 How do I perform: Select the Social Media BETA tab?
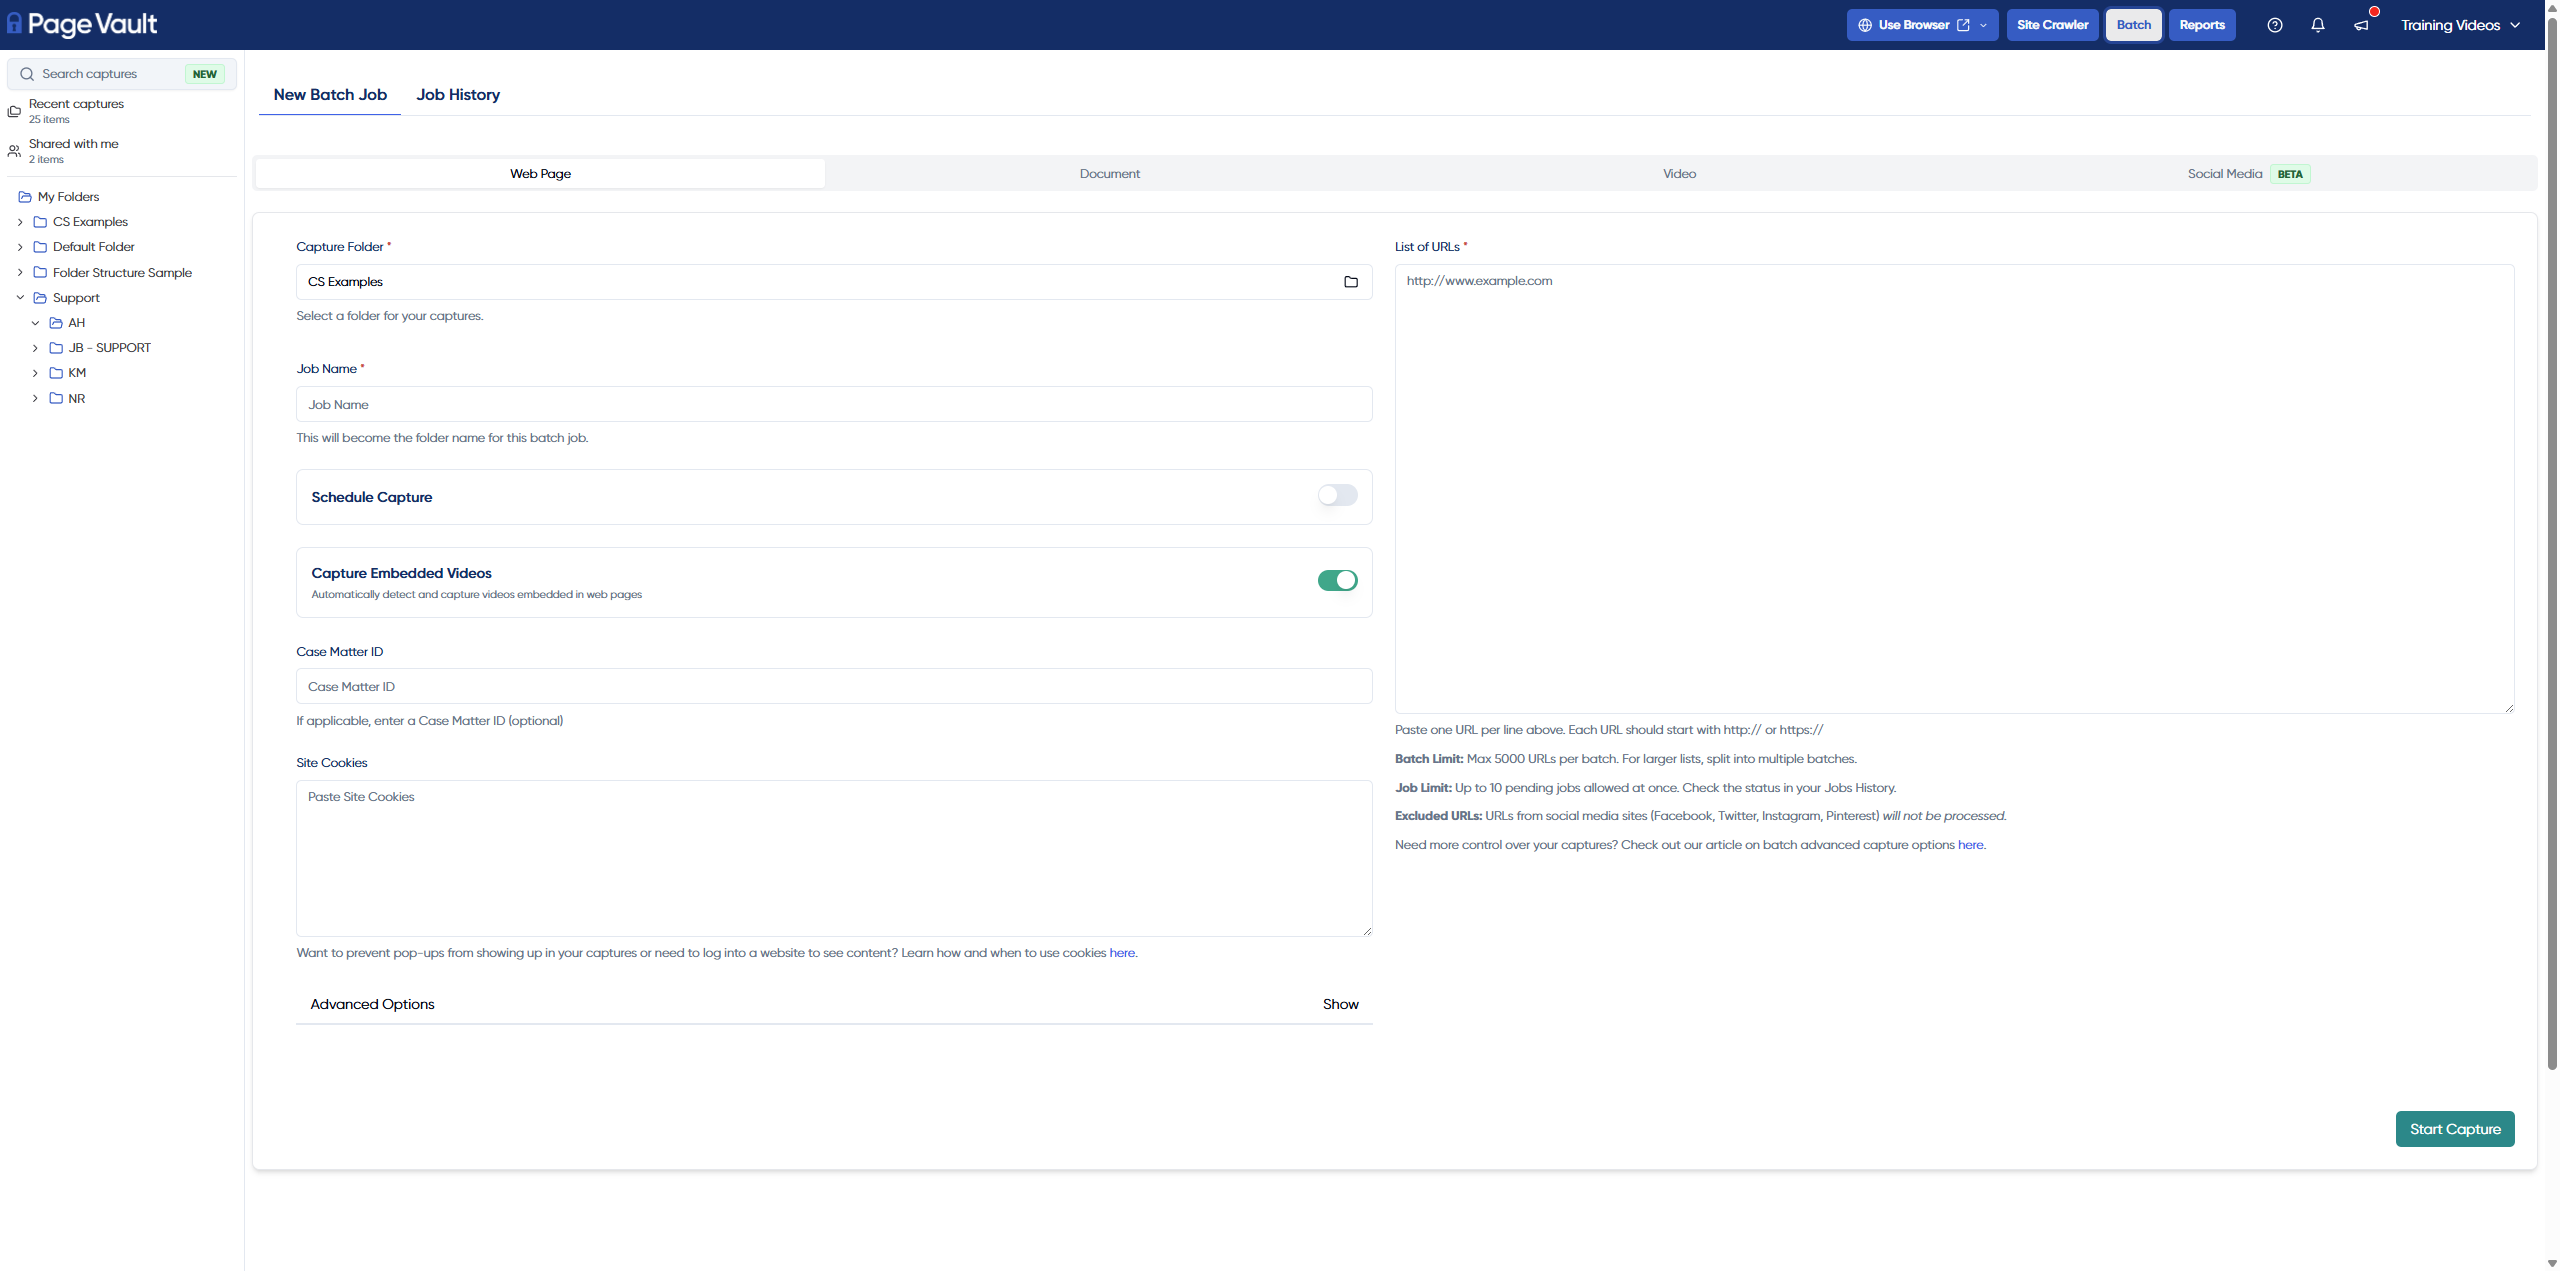point(2249,174)
